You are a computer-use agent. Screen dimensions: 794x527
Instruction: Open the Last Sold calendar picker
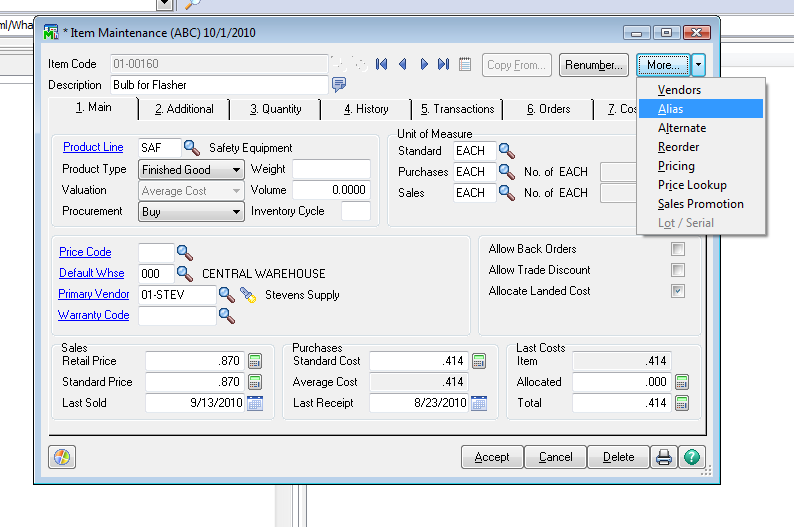(x=255, y=403)
